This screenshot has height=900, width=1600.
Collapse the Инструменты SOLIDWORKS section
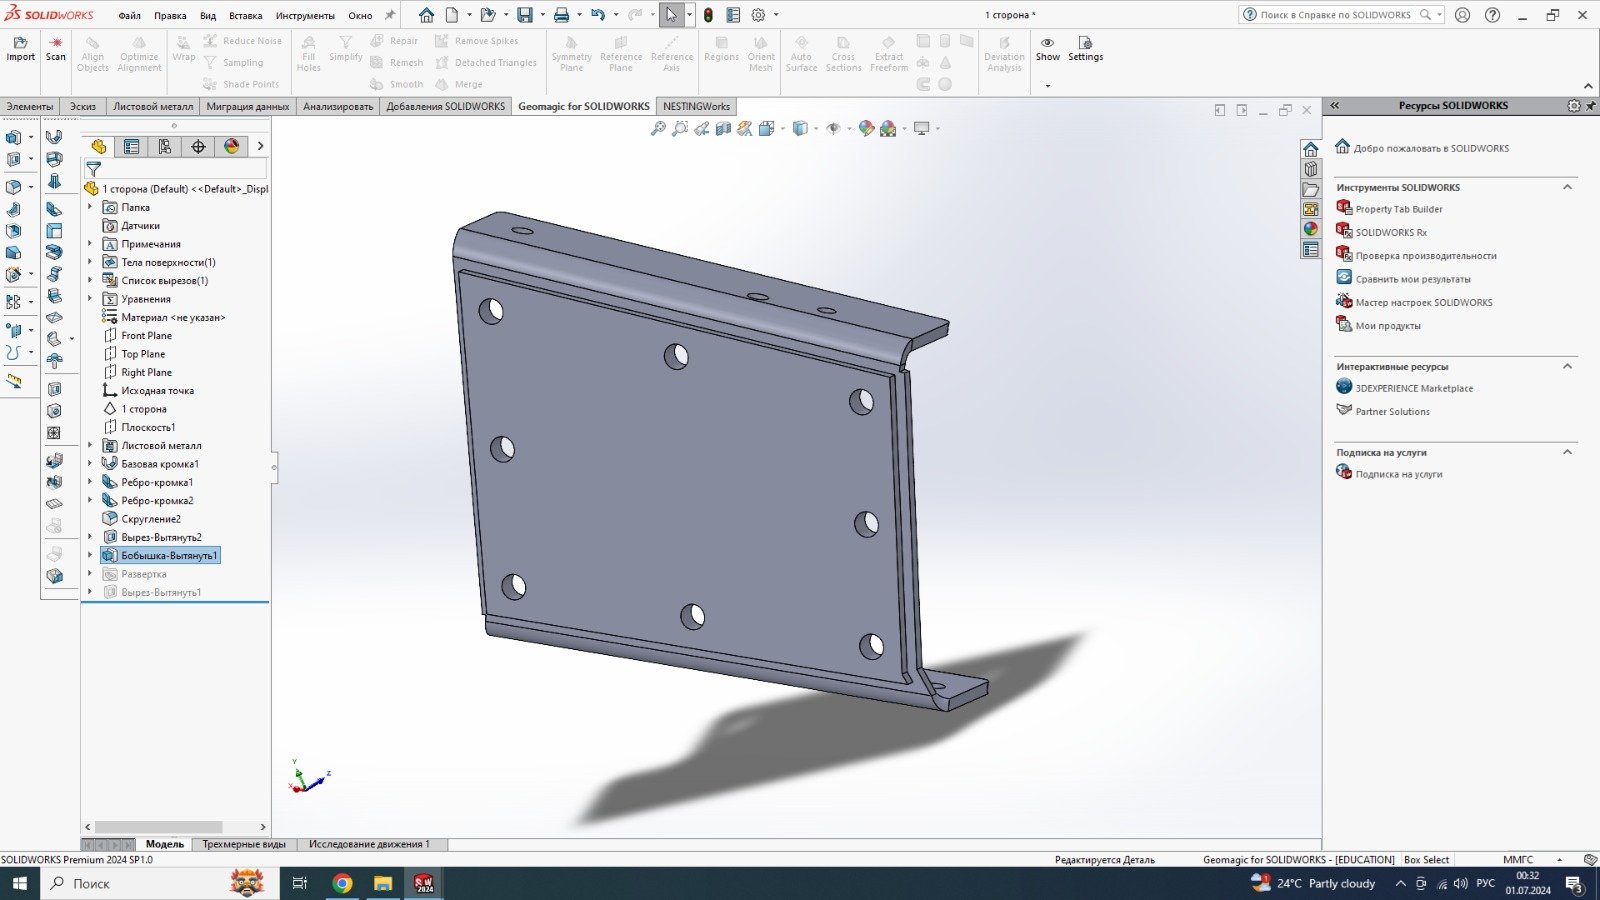(1567, 187)
